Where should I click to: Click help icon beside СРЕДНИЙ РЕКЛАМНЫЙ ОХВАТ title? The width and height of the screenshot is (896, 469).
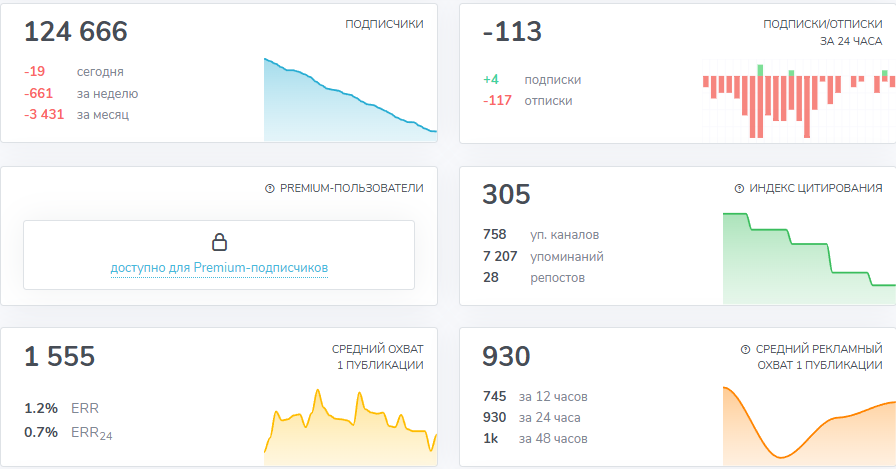click(744, 349)
